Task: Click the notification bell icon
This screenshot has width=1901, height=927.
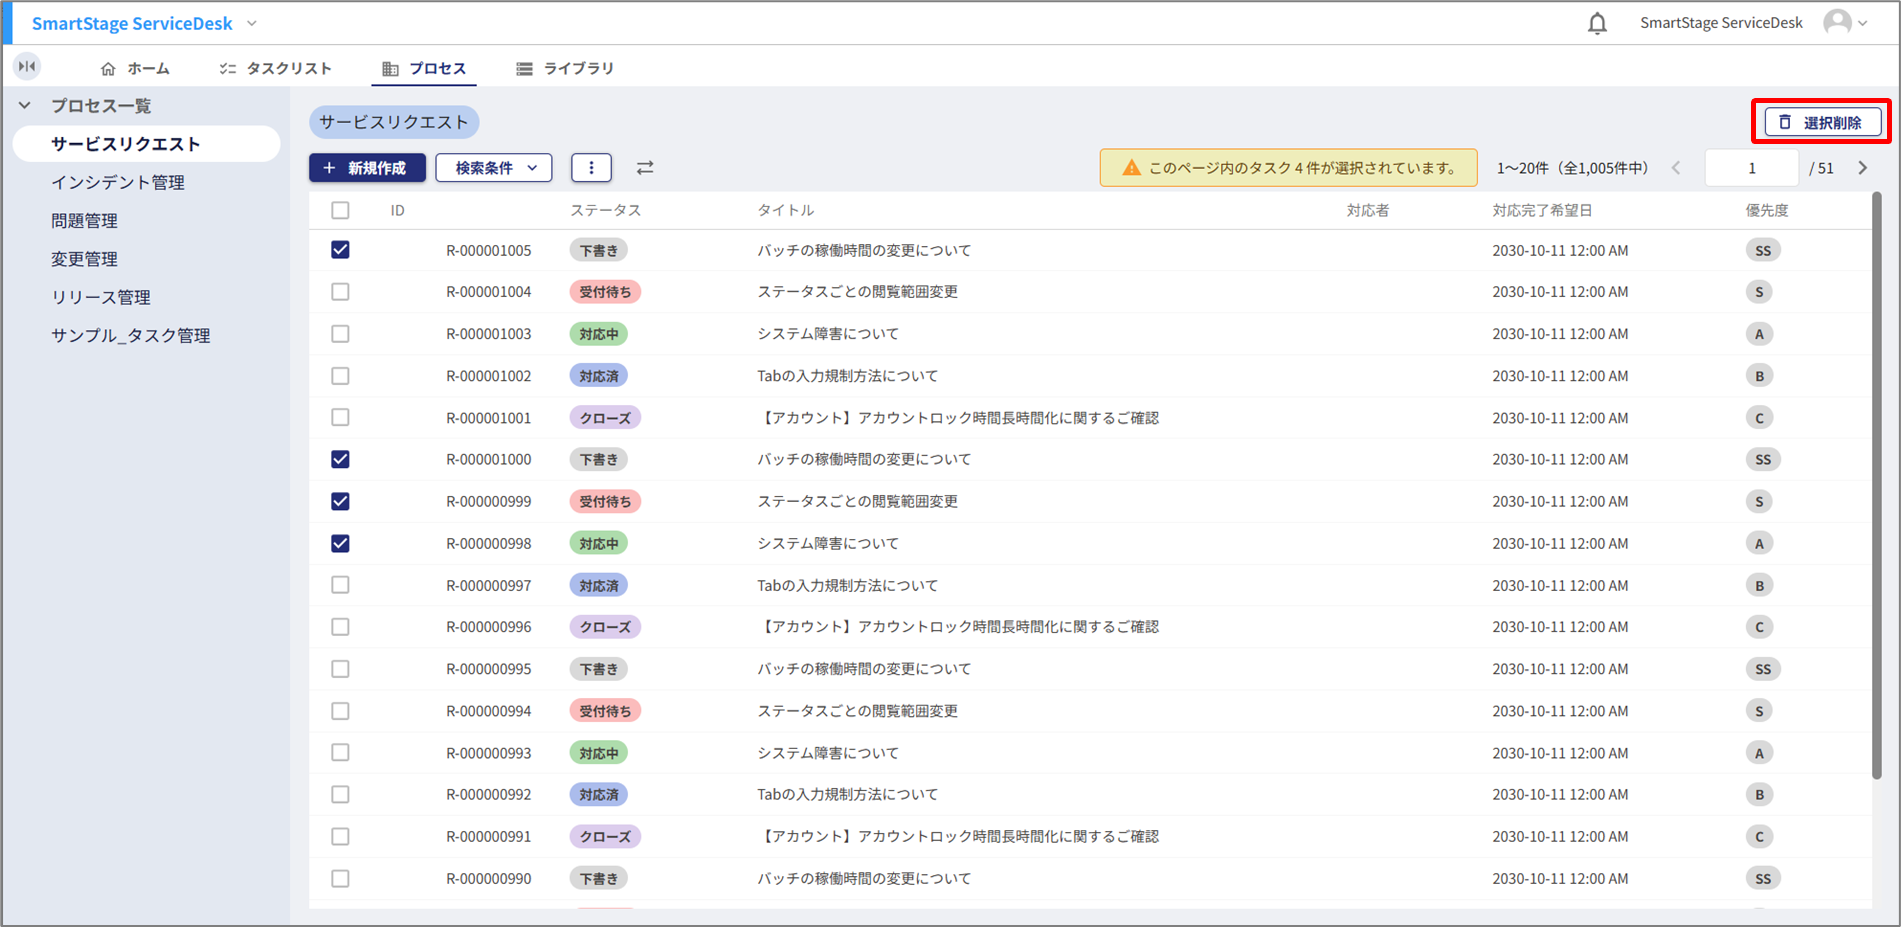Action: (x=1597, y=23)
